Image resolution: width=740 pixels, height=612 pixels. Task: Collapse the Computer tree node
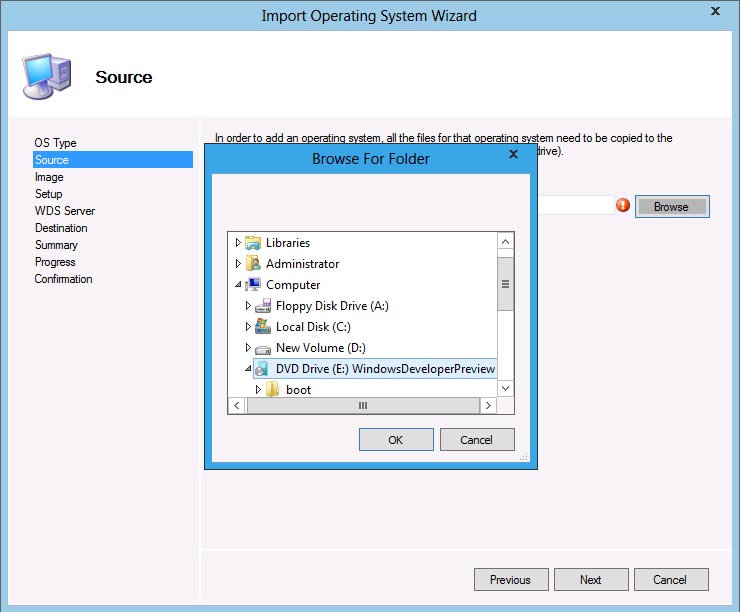[x=238, y=285]
